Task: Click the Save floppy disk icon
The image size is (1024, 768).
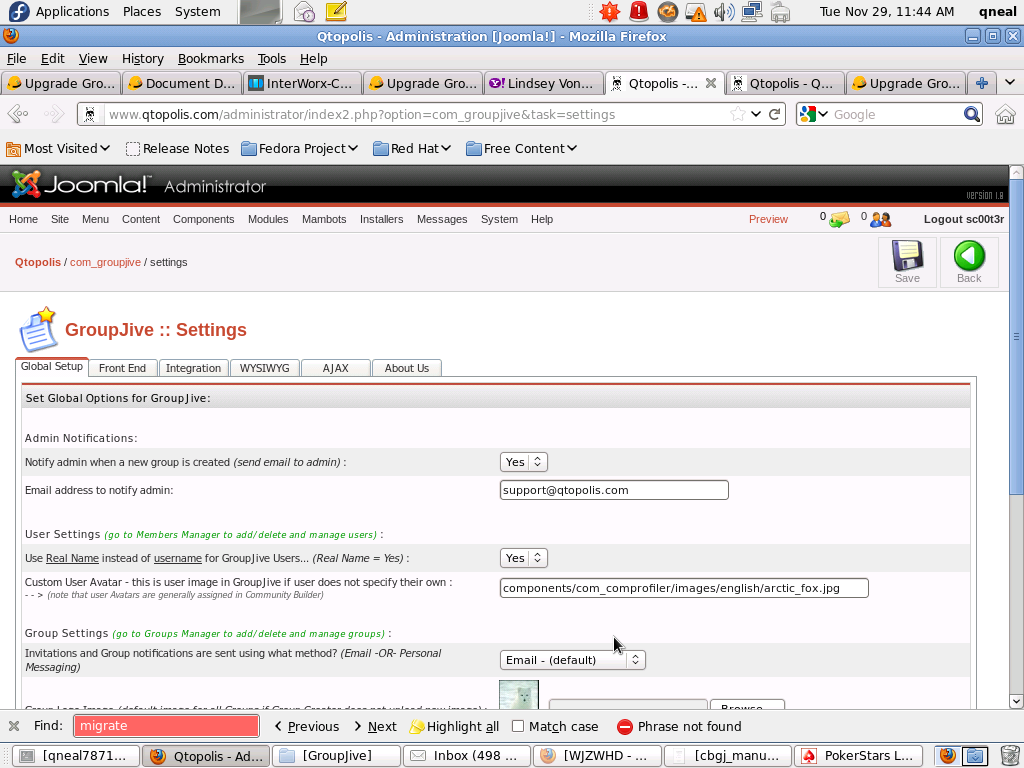Action: pyautogui.click(x=907, y=255)
